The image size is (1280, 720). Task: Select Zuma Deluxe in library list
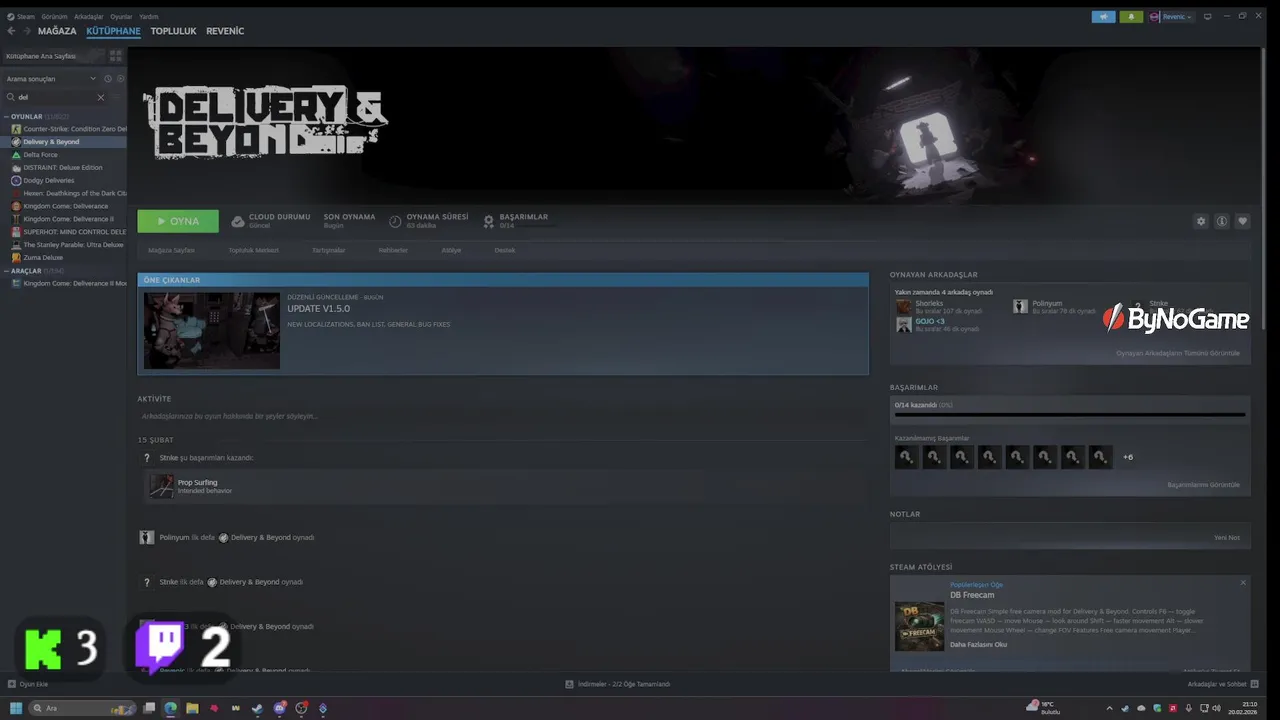click(x=65, y=258)
